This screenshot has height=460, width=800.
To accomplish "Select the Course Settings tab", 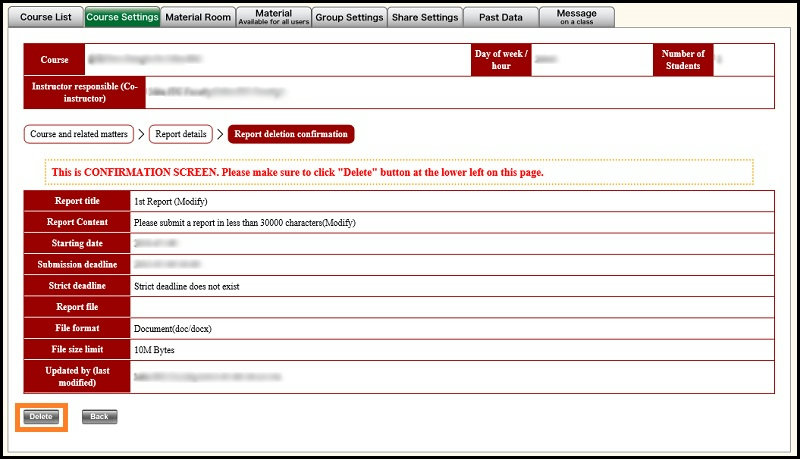I will pyautogui.click(x=122, y=16).
